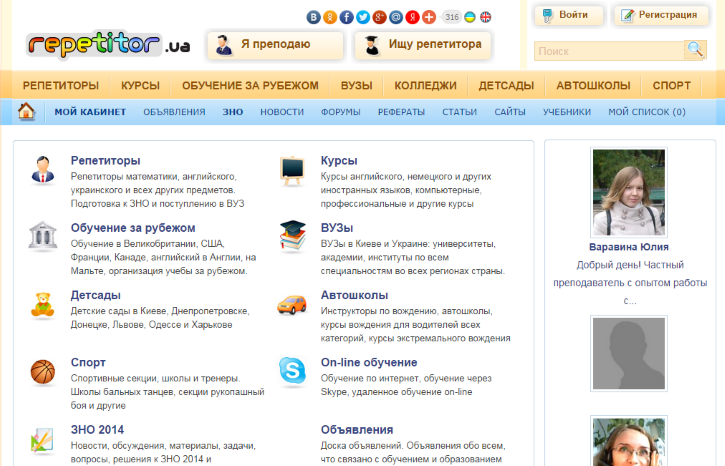The width and height of the screenshot is (725, 466).
Task: Click the Курсы blackboard icon
Action: click(x=292, y=170)
